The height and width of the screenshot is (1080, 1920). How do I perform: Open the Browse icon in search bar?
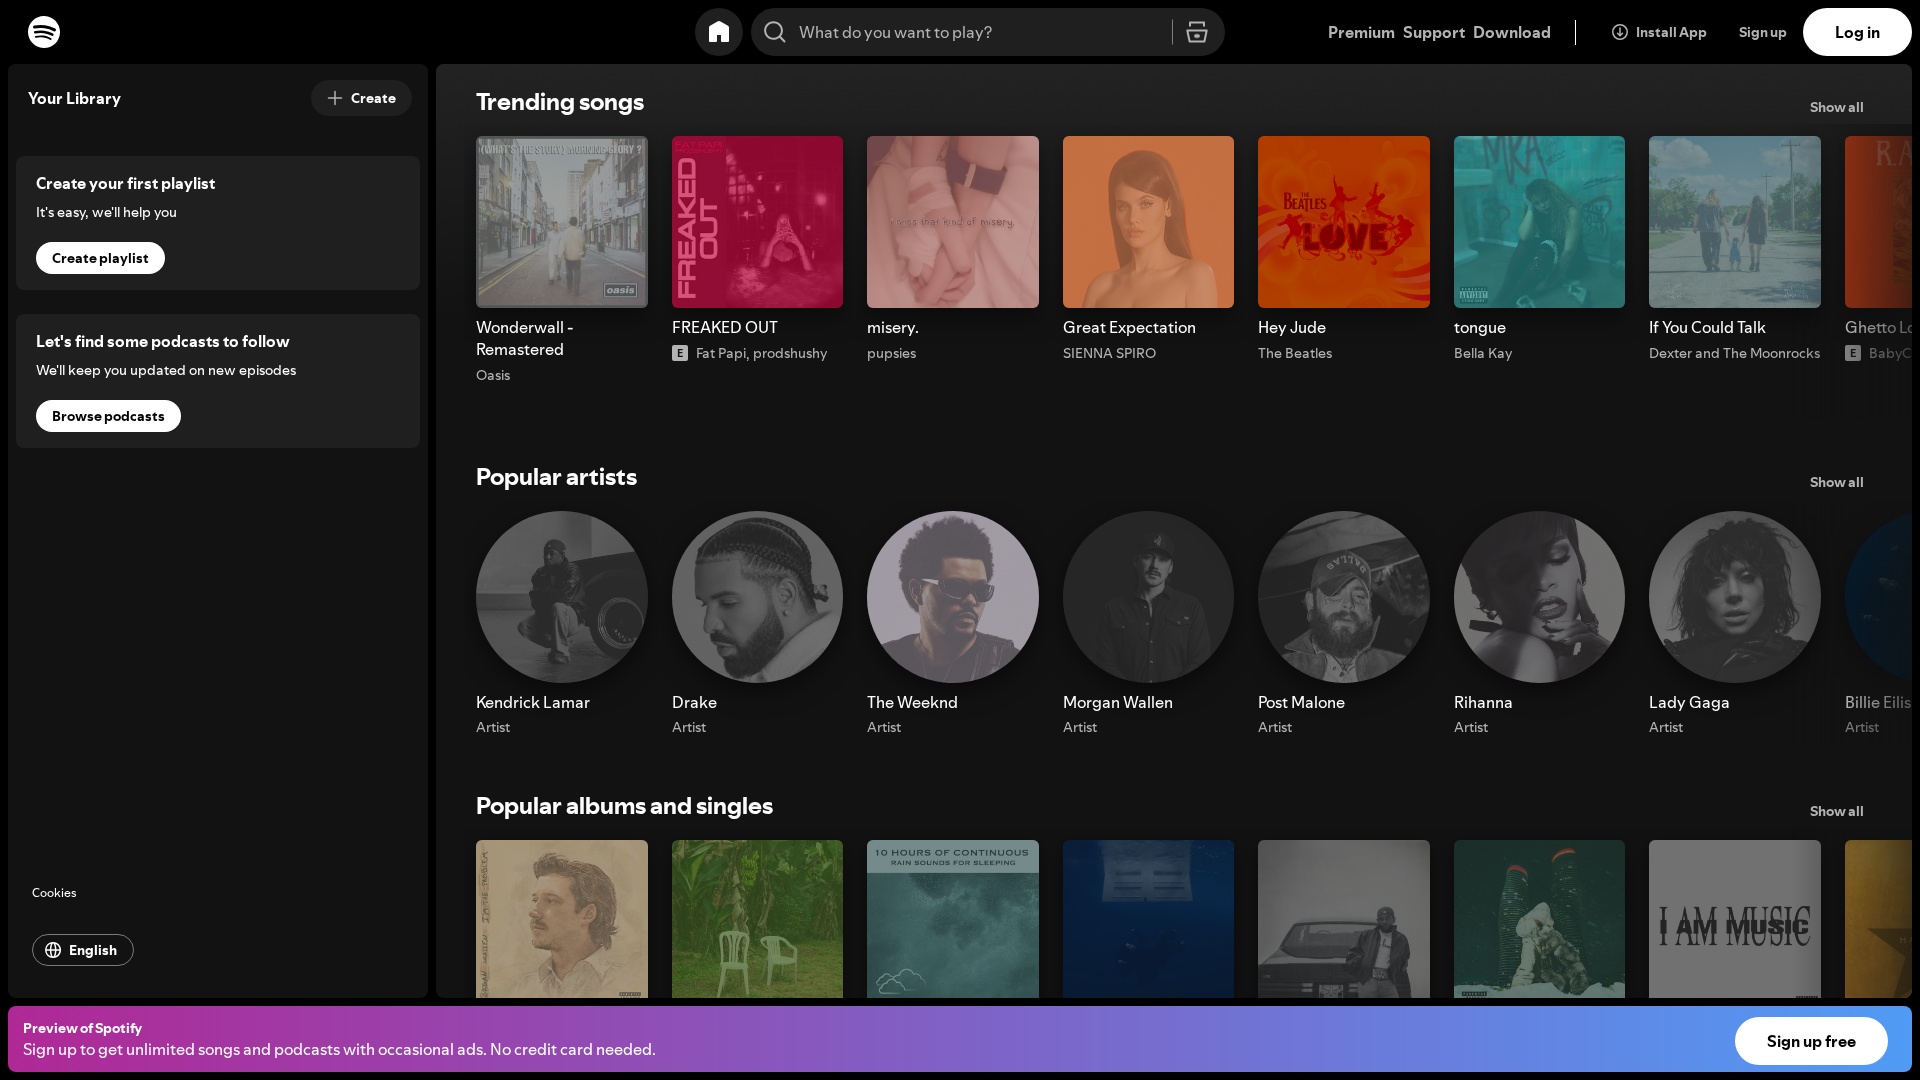click(x=1197, y=32)
